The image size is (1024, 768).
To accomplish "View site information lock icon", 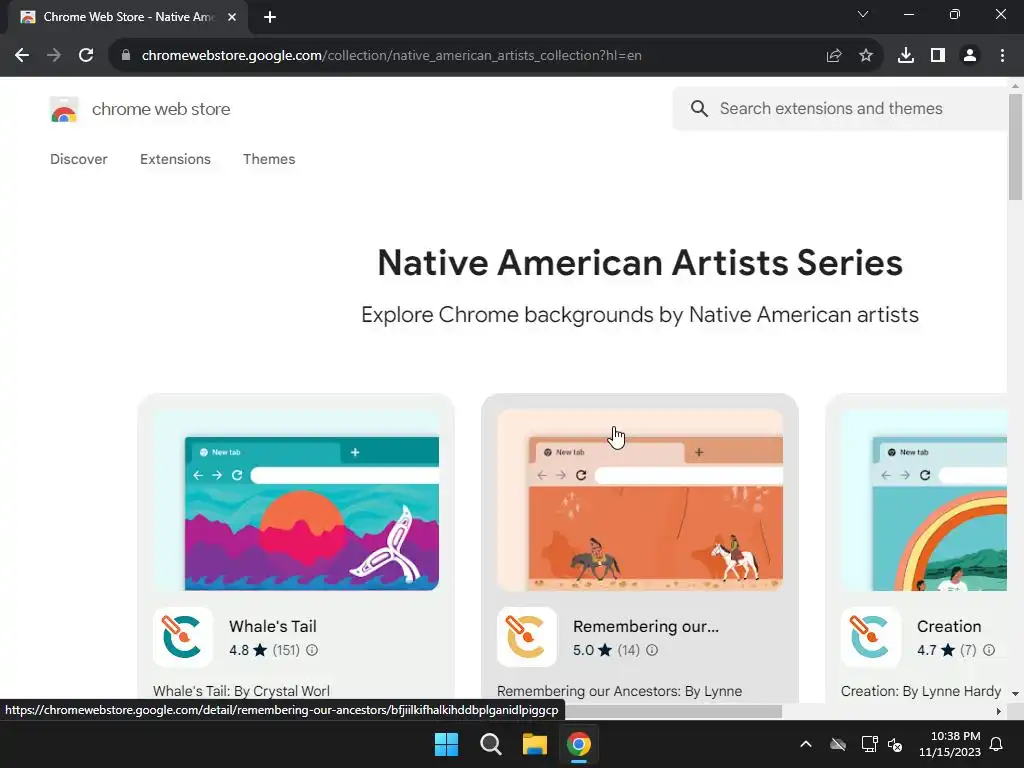I will (126, 56).
